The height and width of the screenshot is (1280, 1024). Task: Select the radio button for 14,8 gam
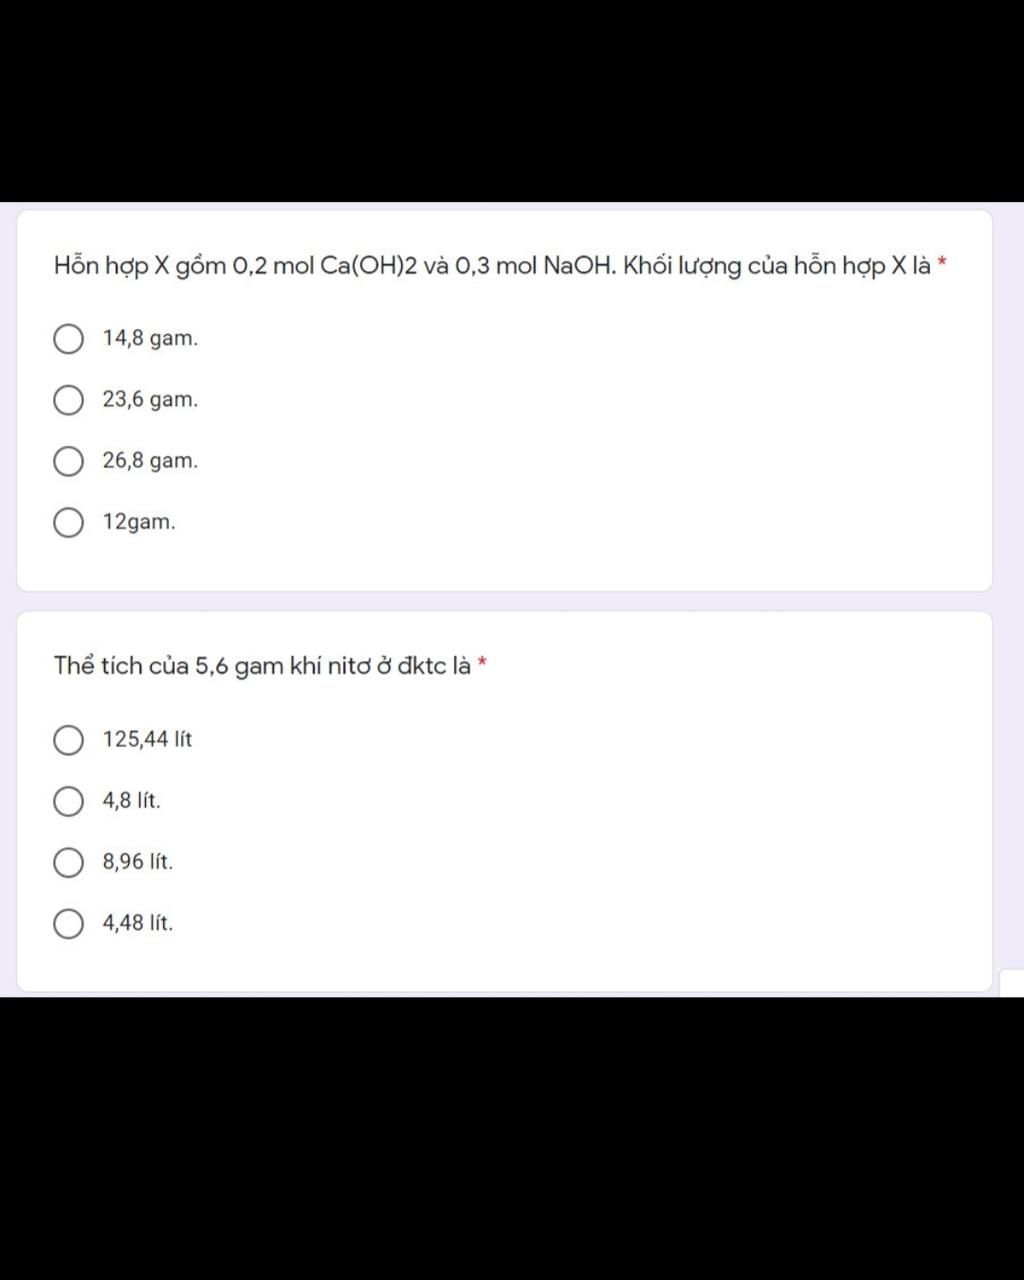coord(68,340)
